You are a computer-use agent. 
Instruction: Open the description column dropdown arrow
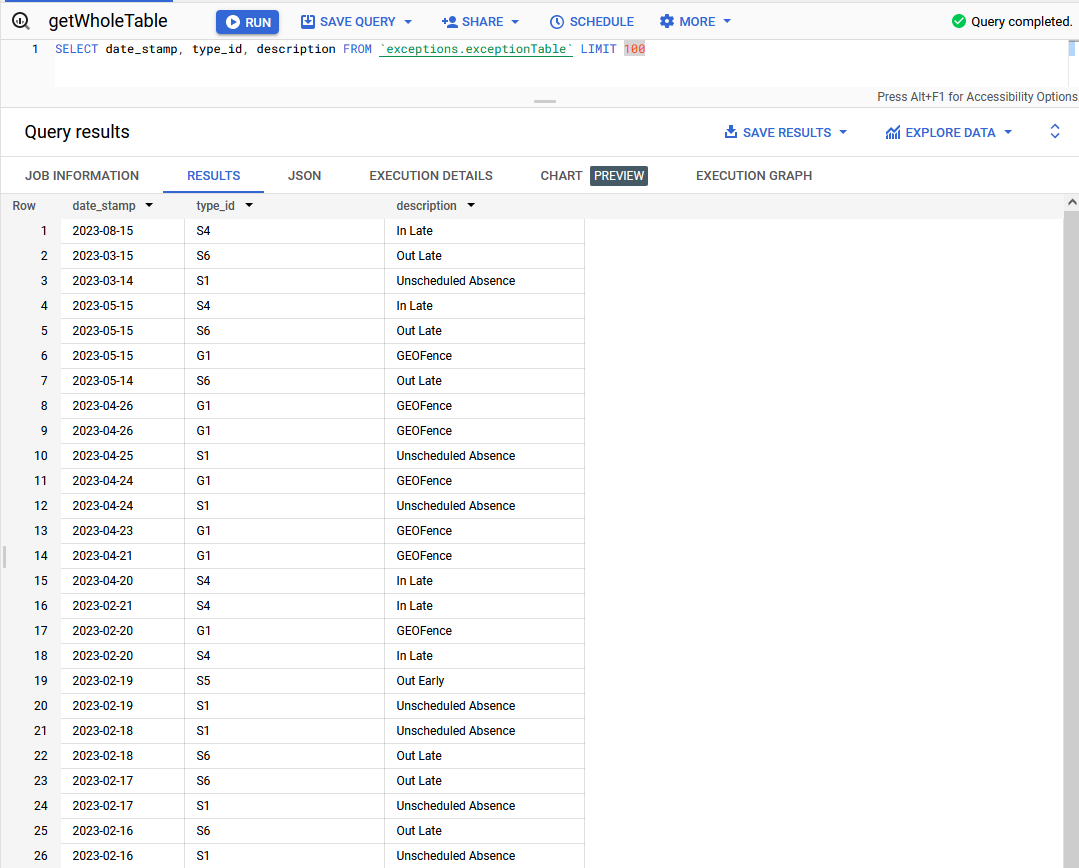470,206
